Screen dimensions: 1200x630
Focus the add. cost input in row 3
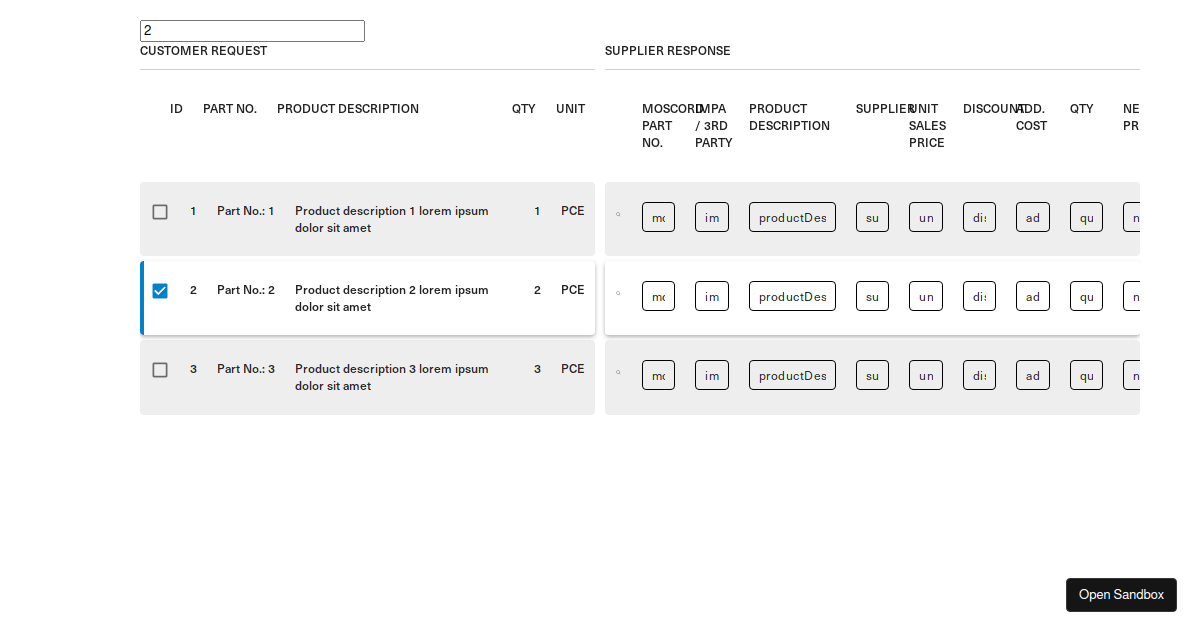point(1032,375)
